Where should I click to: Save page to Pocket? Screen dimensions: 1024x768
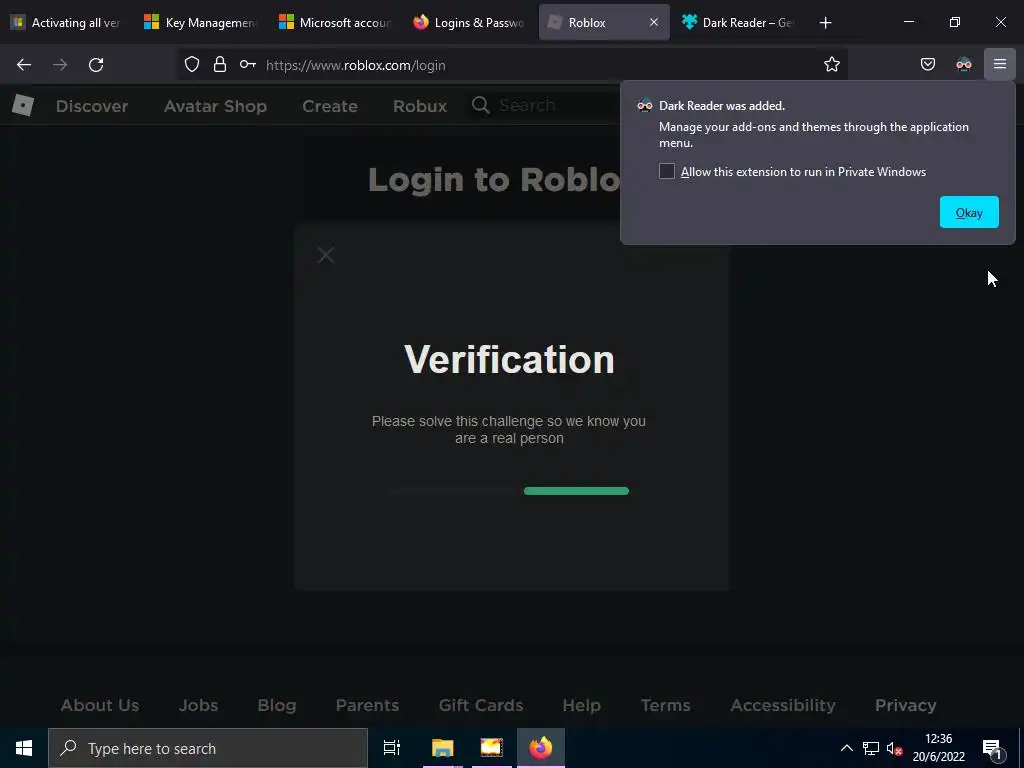[x=927, y=65]
